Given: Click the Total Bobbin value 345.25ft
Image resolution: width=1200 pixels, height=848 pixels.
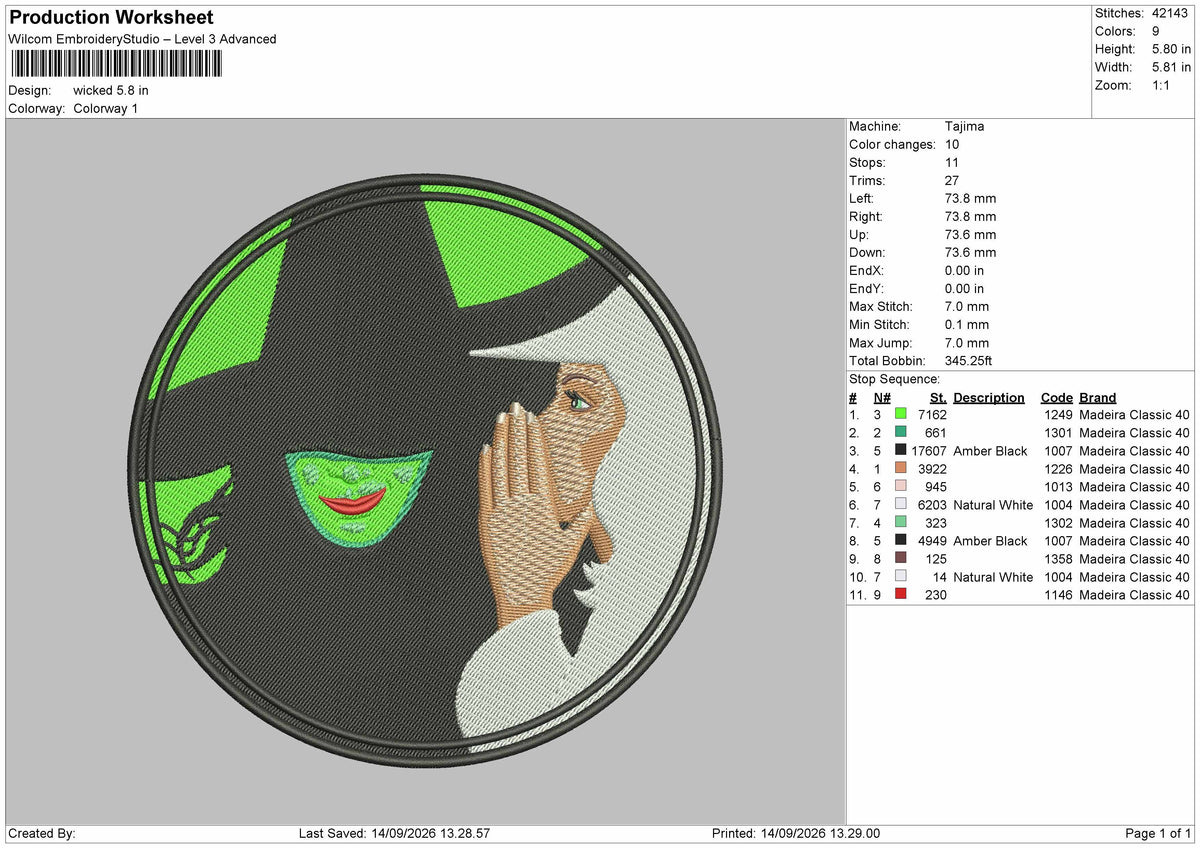Looking at the screenshot, I should click(968, 360).
